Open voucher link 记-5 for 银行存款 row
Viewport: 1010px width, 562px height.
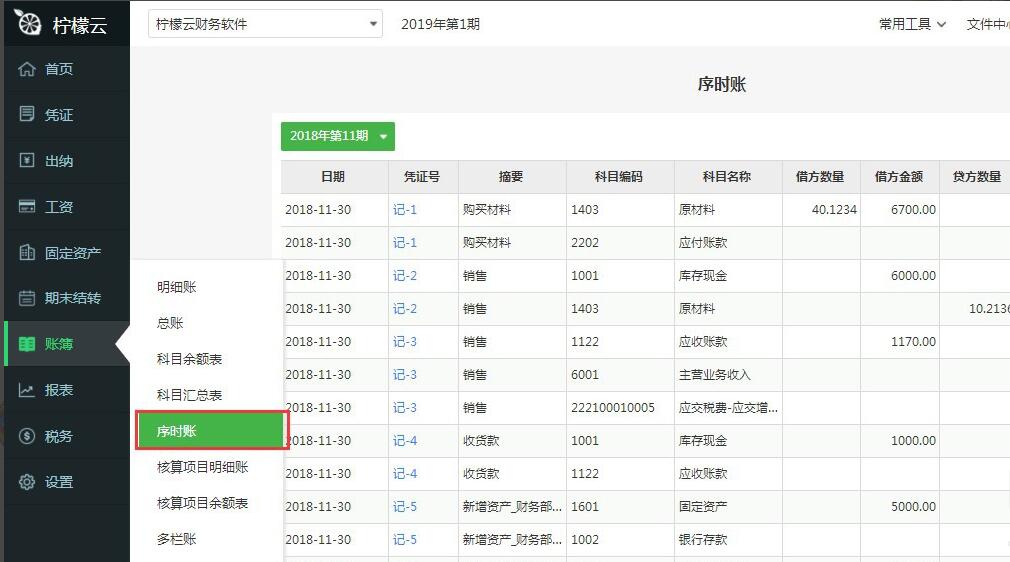pos(405,539)
